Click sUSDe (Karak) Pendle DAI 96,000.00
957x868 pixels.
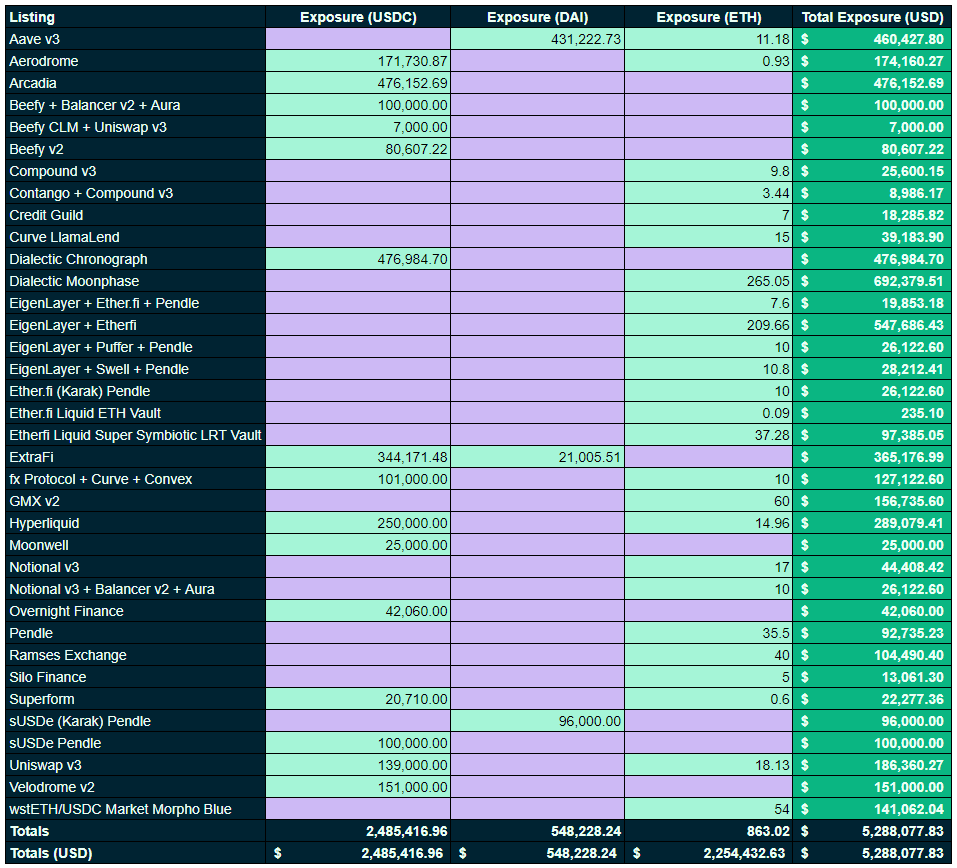538,720
